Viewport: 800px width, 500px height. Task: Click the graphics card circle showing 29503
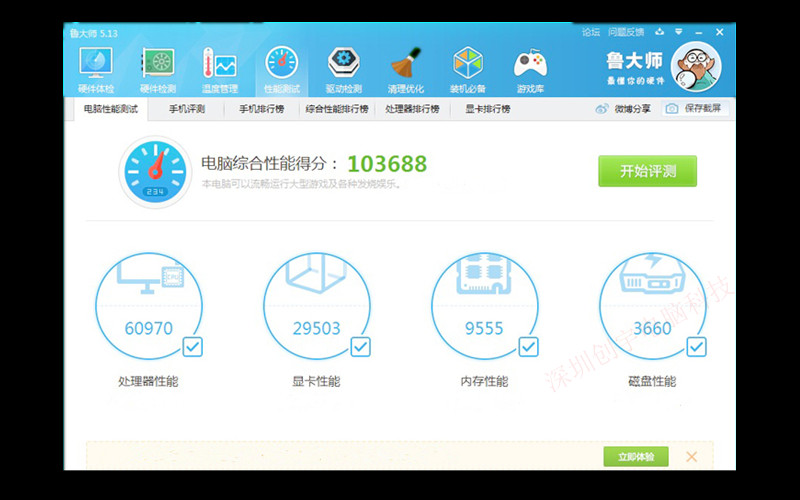[x=316, y=306]
